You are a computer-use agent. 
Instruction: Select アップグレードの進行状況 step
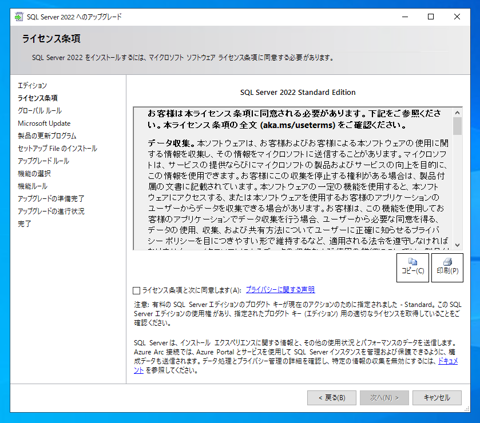[x=51, y=211]
